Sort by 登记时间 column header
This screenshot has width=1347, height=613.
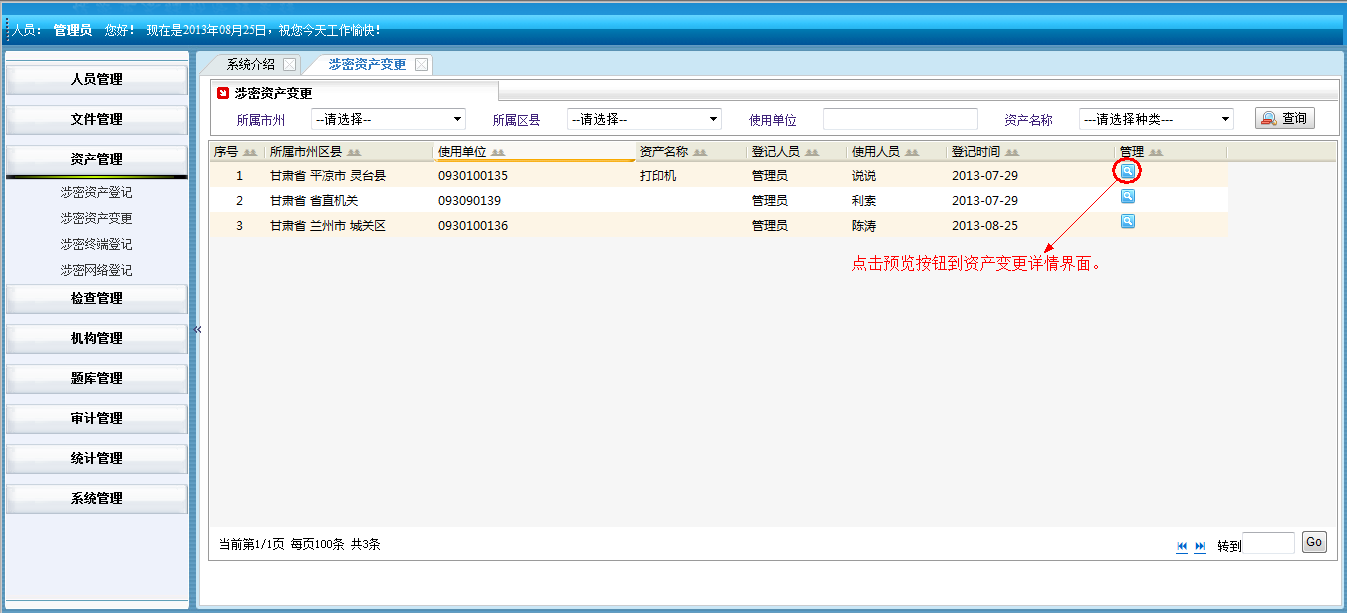[x=1031, y=152]
